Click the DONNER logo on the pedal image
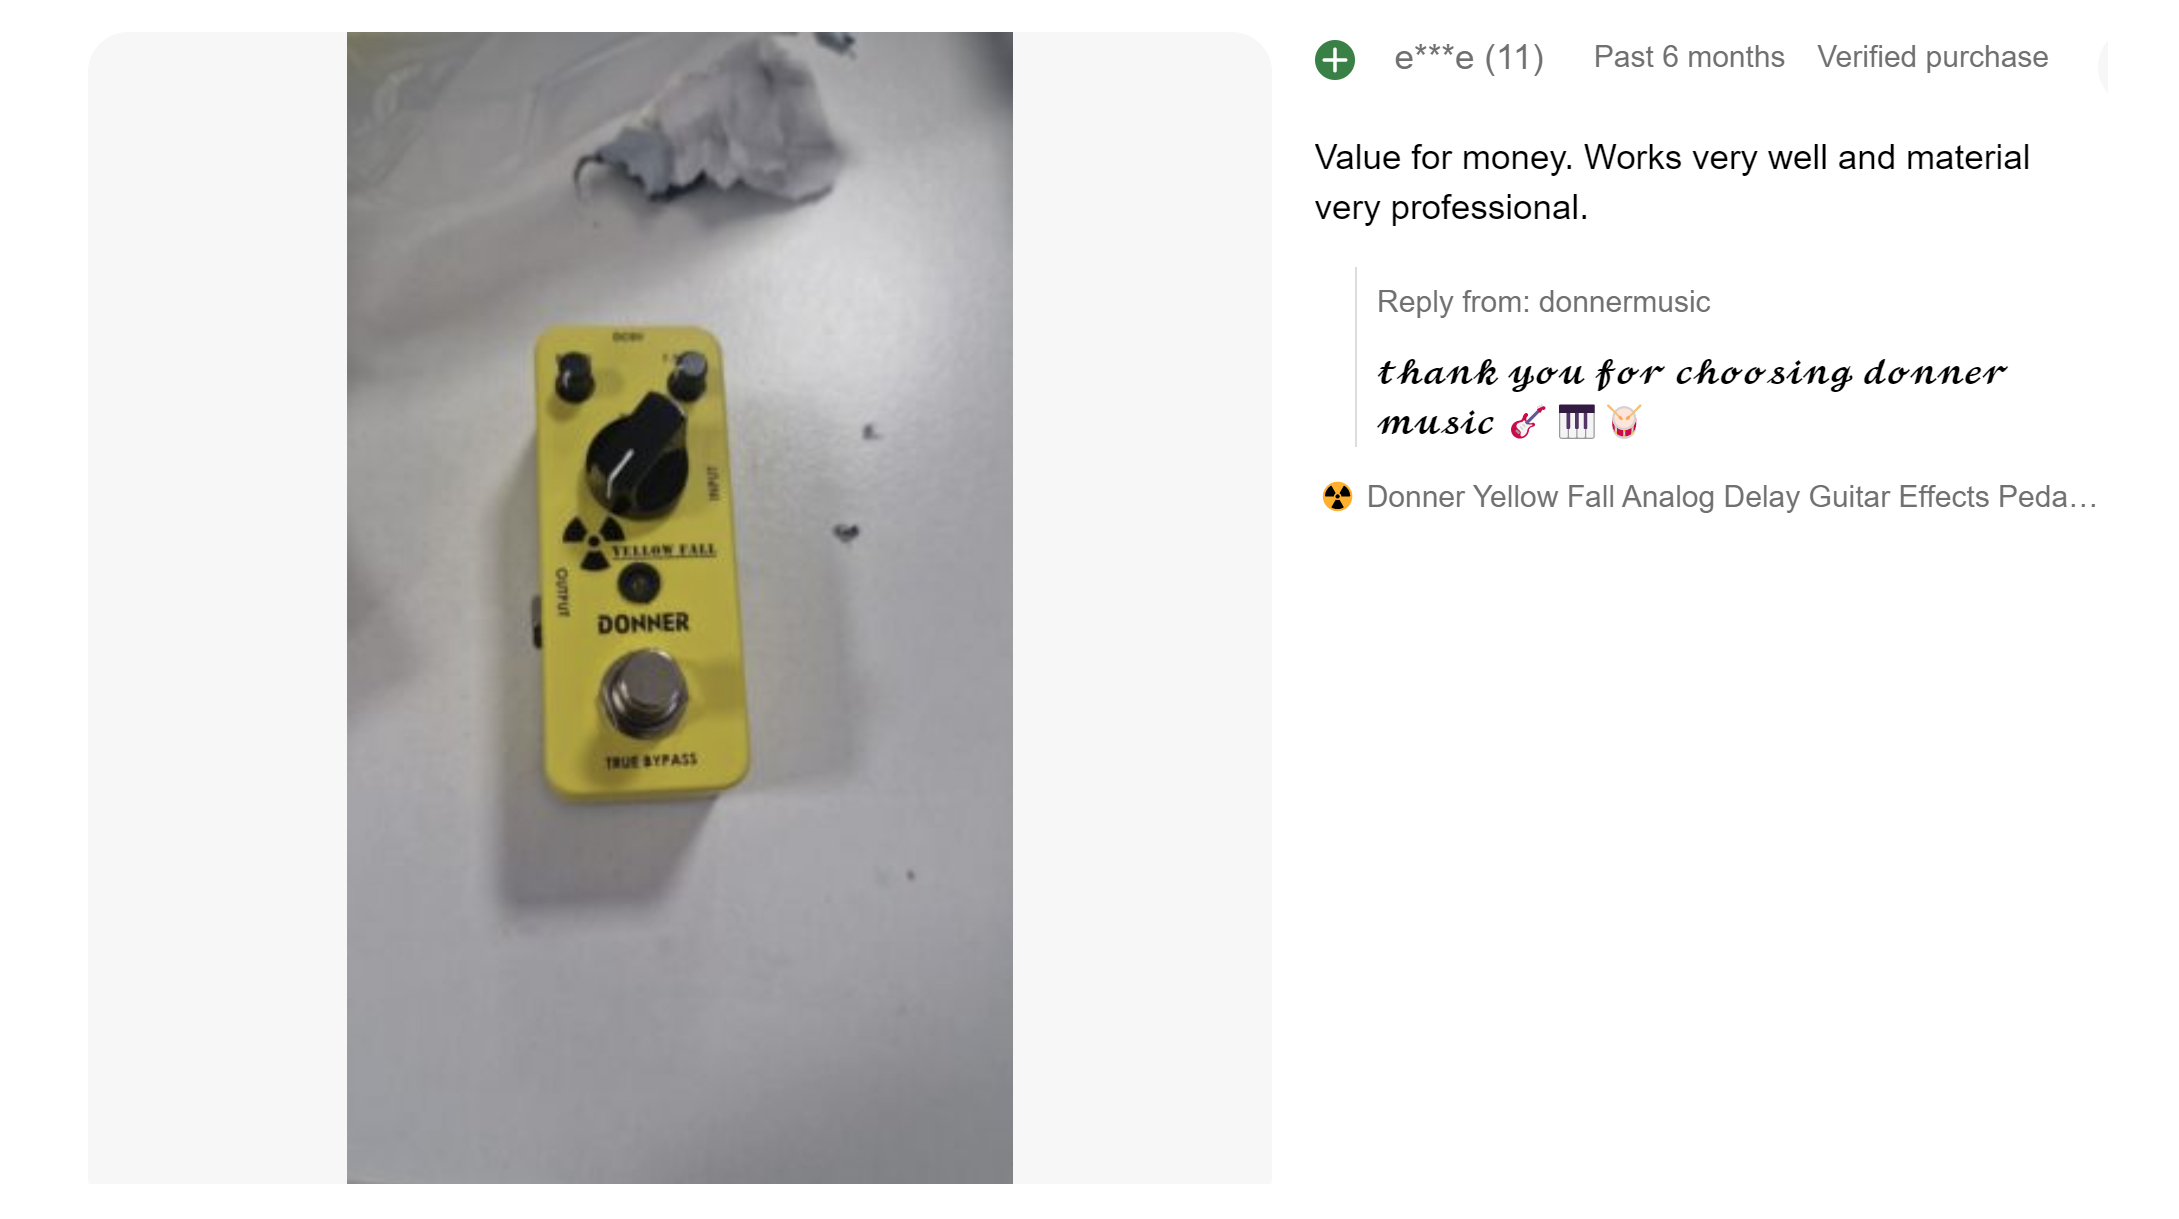2179x1219 pixels. [643, 624]
